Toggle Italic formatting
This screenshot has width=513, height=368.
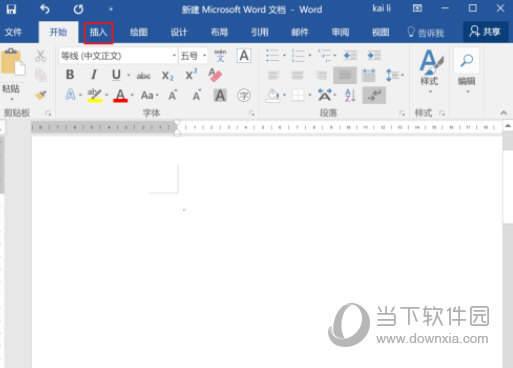click(x=94, y=75)
